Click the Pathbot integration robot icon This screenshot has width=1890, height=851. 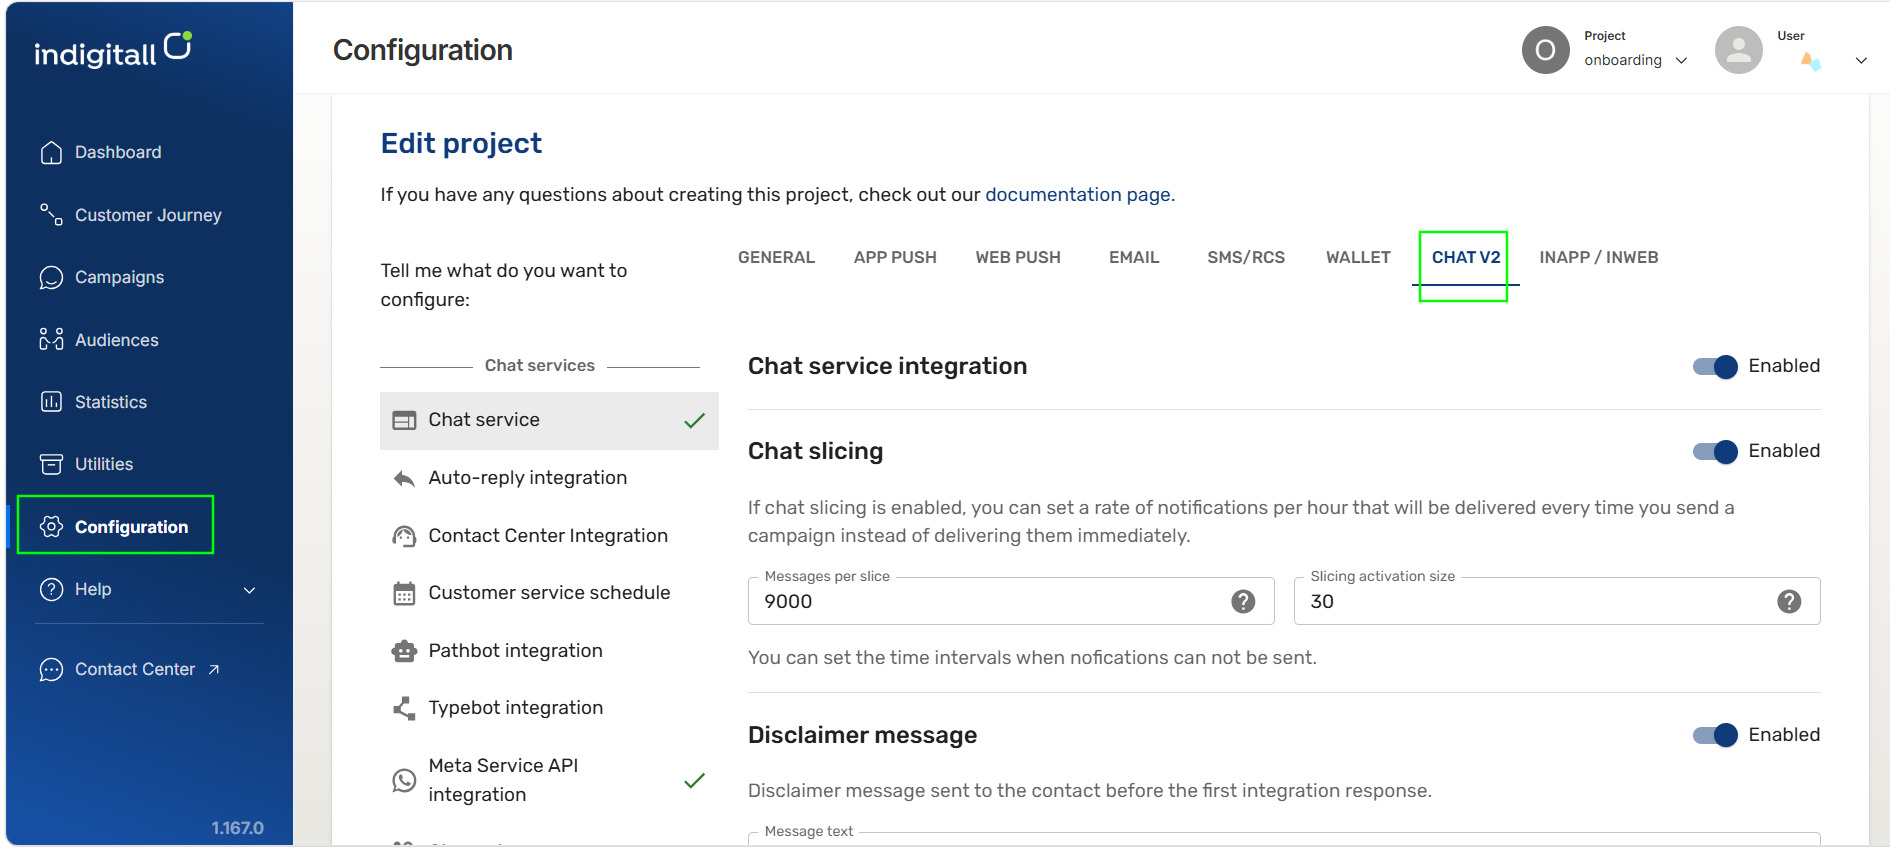[x=404, y=651]
